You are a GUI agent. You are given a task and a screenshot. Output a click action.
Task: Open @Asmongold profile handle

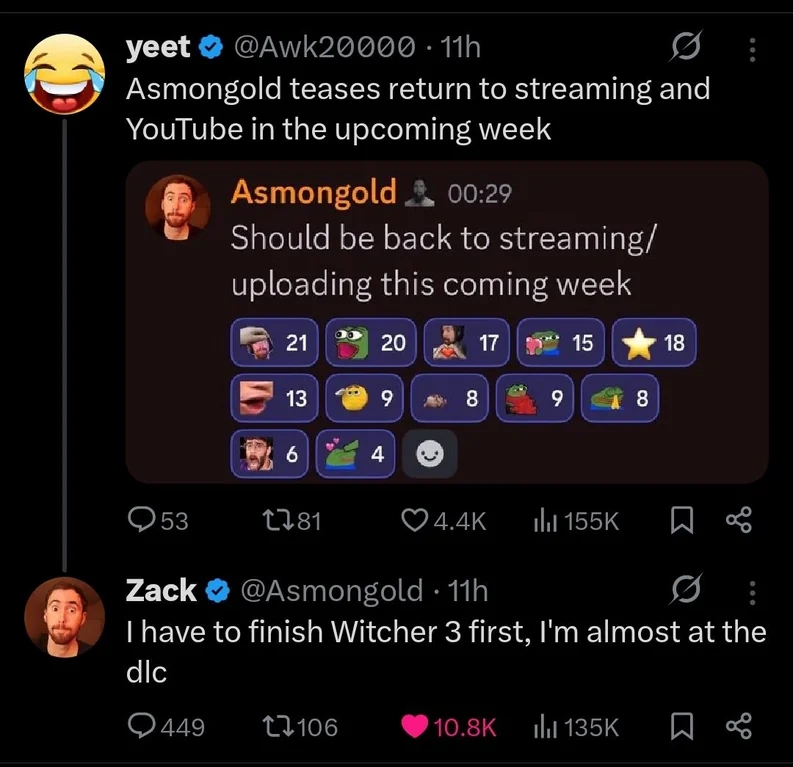coord(331,591)
